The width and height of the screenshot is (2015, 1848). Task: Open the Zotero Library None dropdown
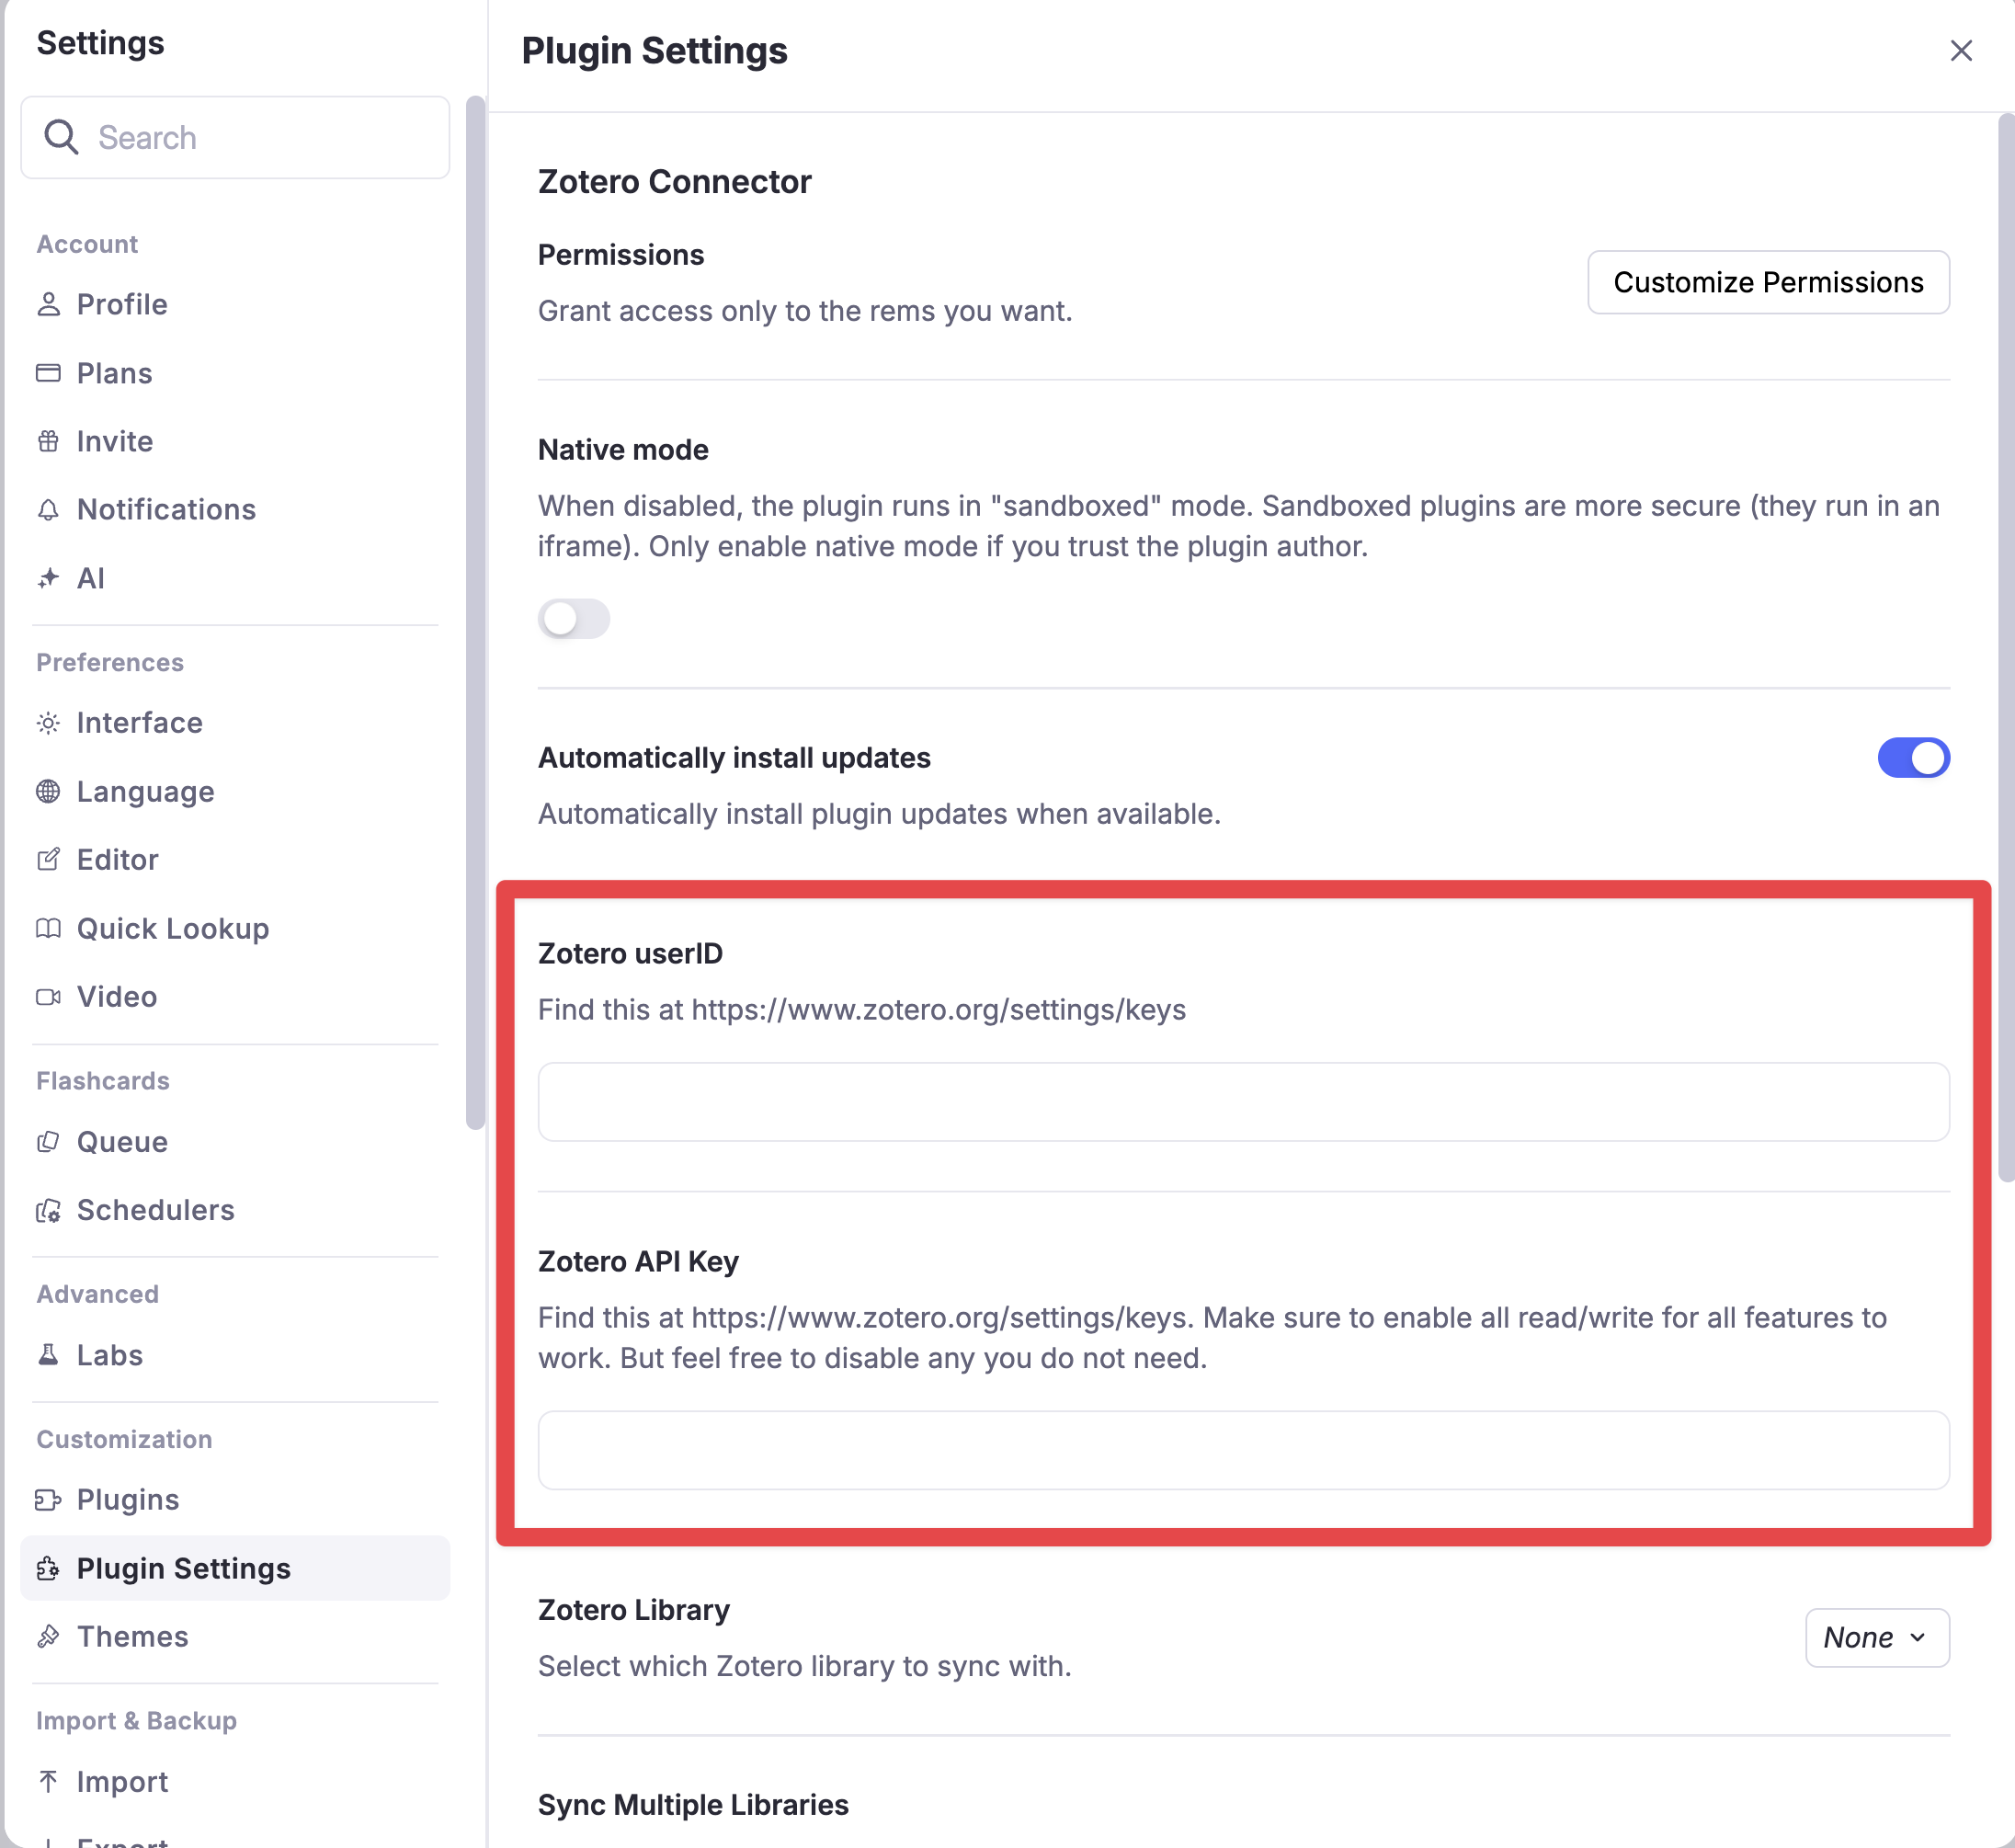tap(1876, 1637)
